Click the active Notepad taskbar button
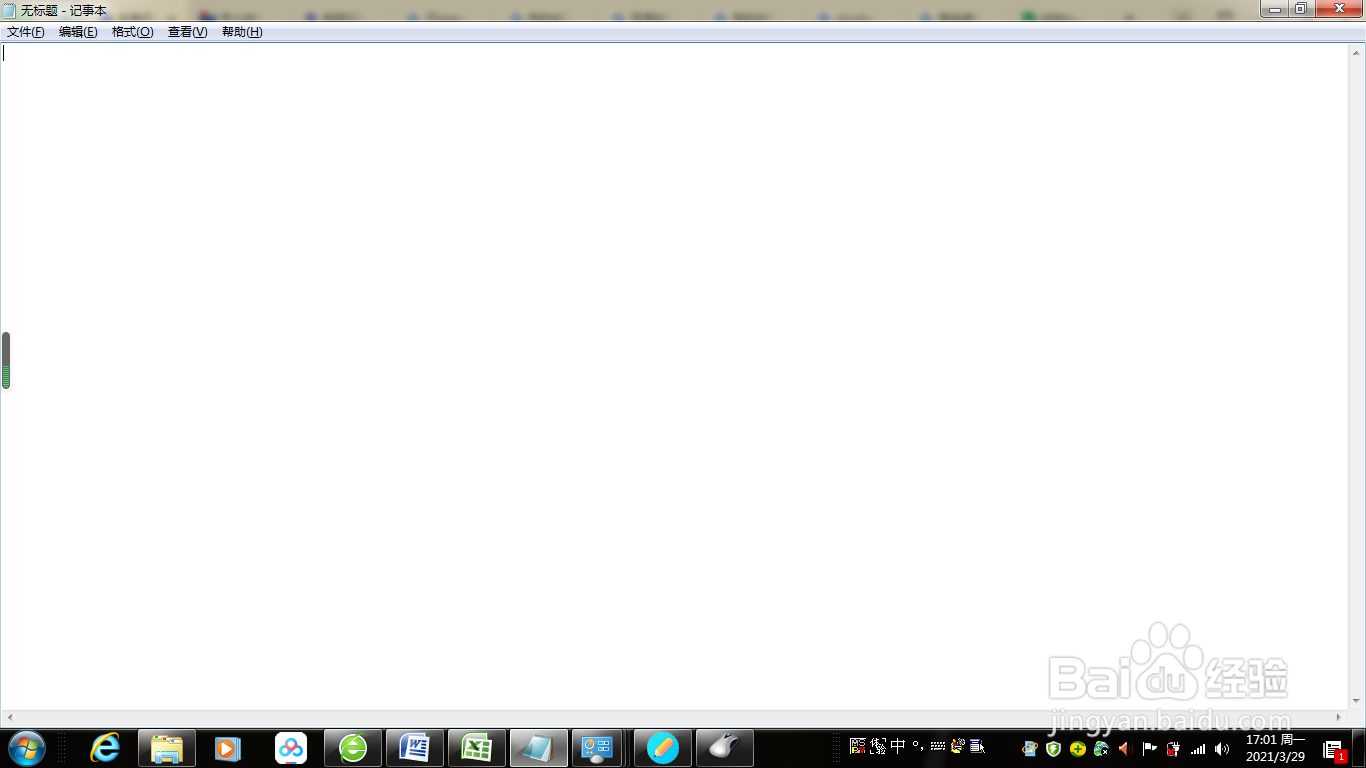Viewport: 1366px width, 768px height. pyautogui.click(x=539, y=748)
